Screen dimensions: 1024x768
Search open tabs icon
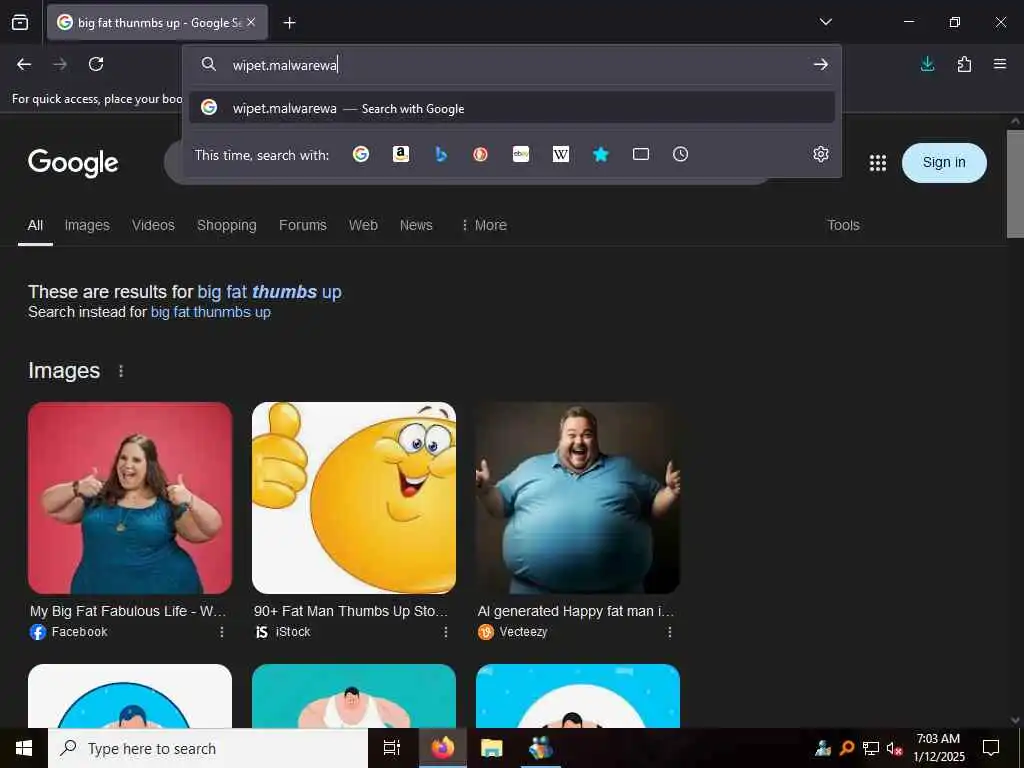[641, 154]
